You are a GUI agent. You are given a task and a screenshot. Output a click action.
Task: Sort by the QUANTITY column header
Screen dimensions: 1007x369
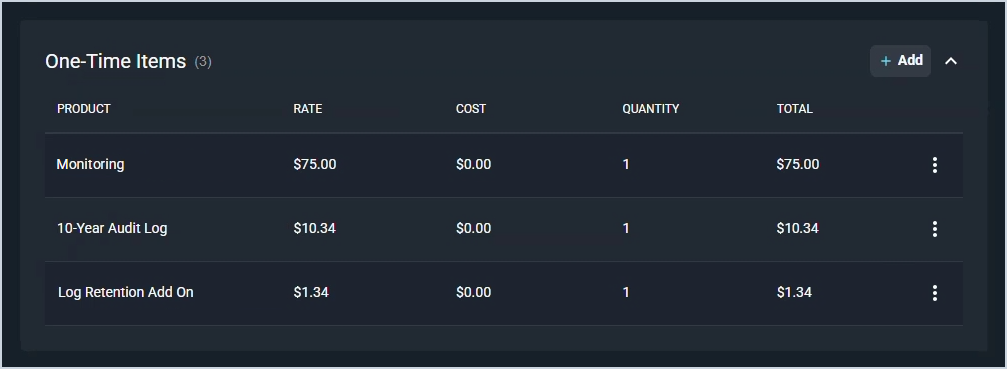click(x=651, y=108)
